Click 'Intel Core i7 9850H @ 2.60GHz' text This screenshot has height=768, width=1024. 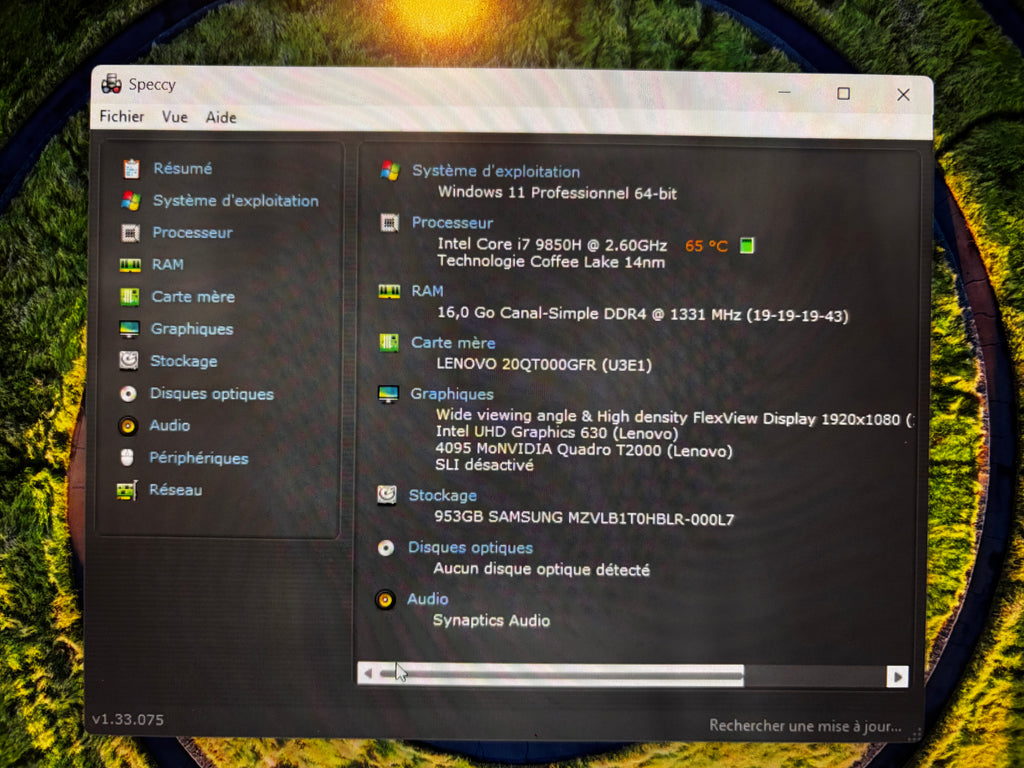552,245
